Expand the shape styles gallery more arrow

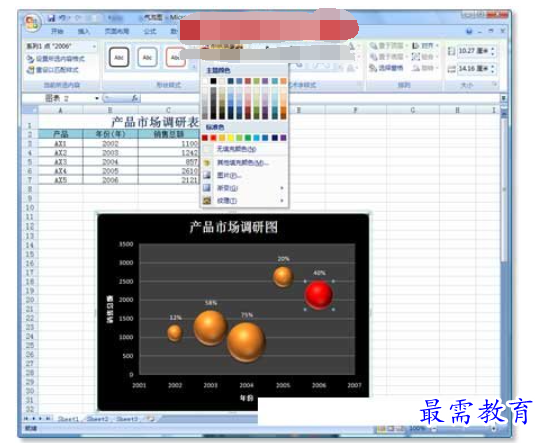coord(194,66)
